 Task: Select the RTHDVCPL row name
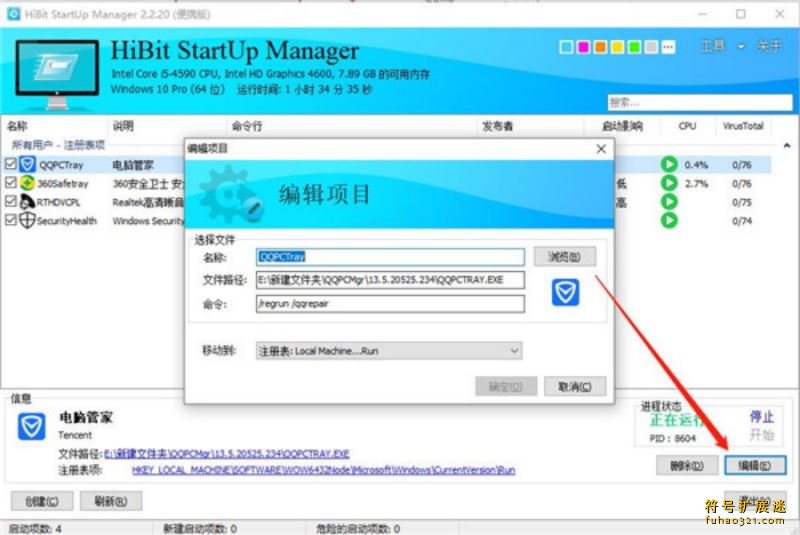(x=58, y=202)
